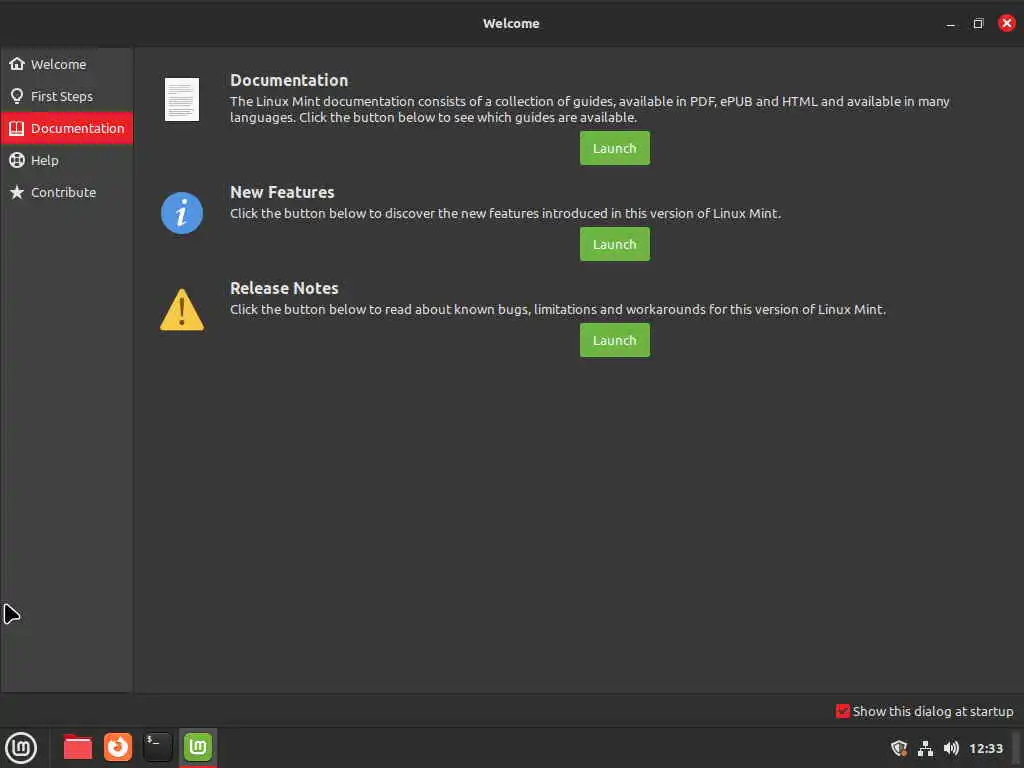Launch the Documentation guides
Screen dimensions: 1024x768
coord(615,148)
